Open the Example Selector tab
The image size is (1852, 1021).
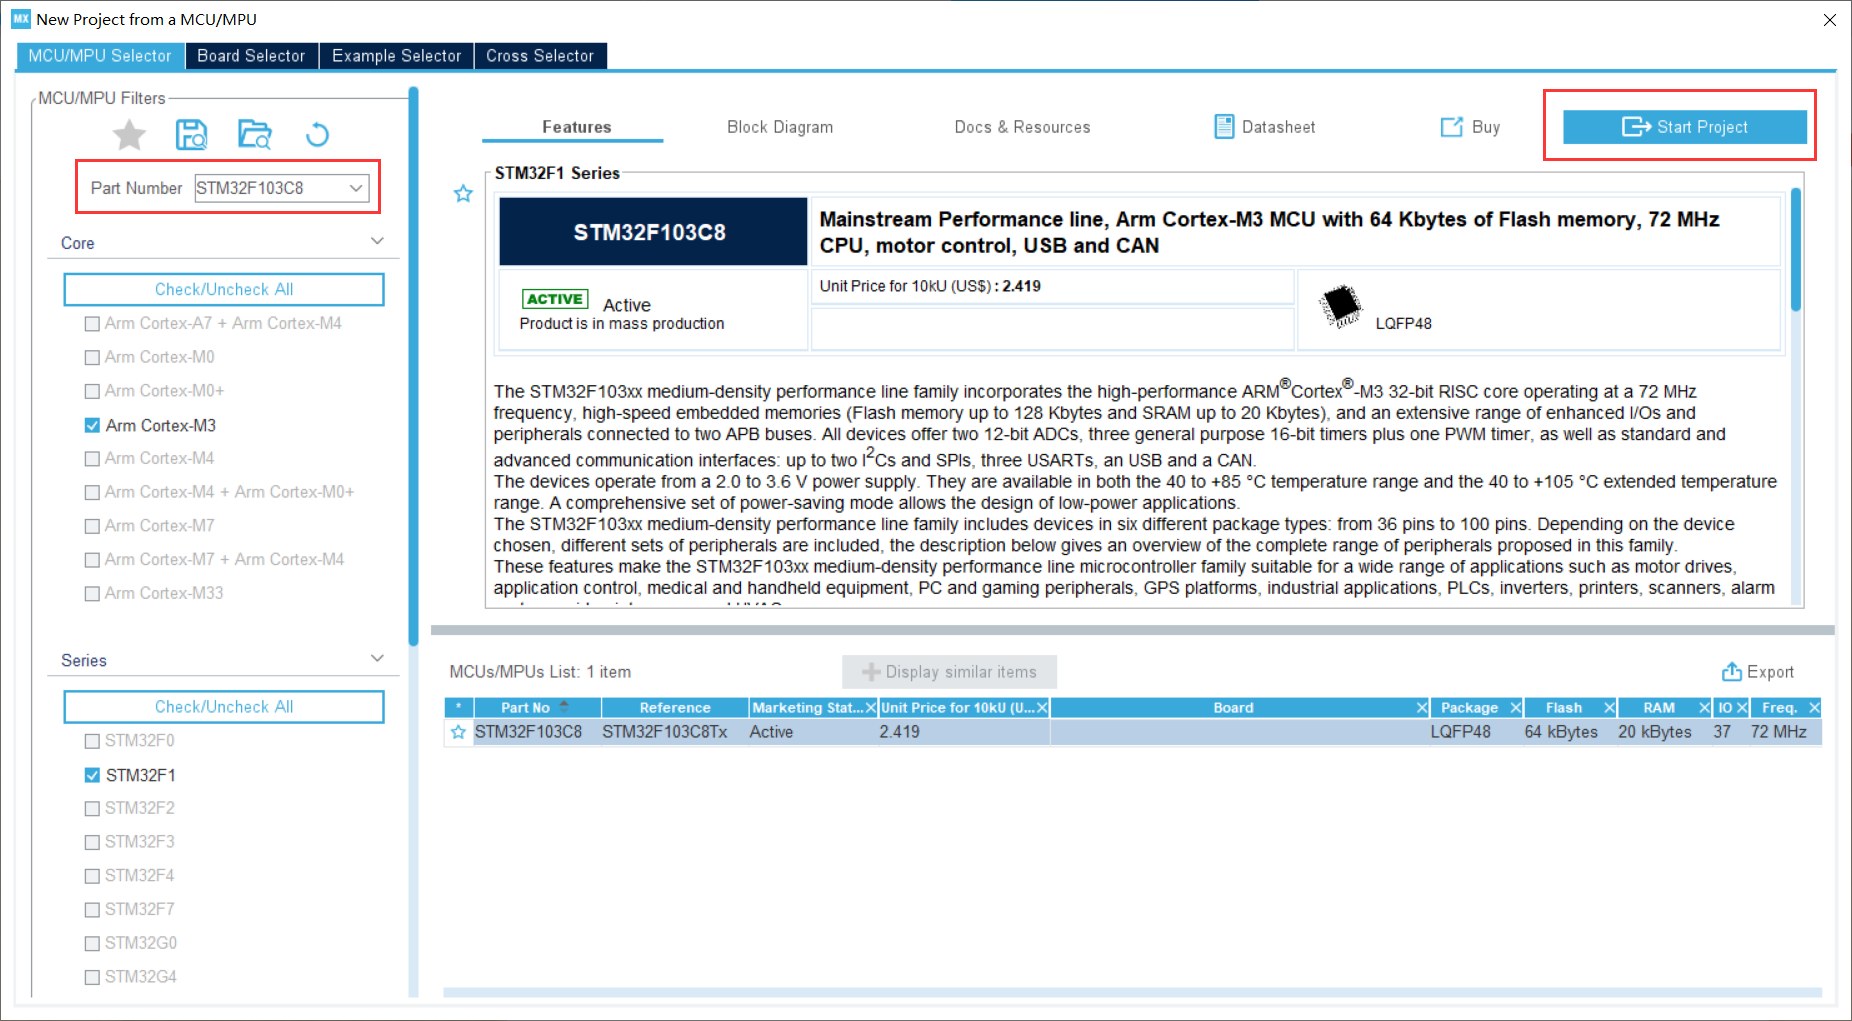tap(396, 56)
